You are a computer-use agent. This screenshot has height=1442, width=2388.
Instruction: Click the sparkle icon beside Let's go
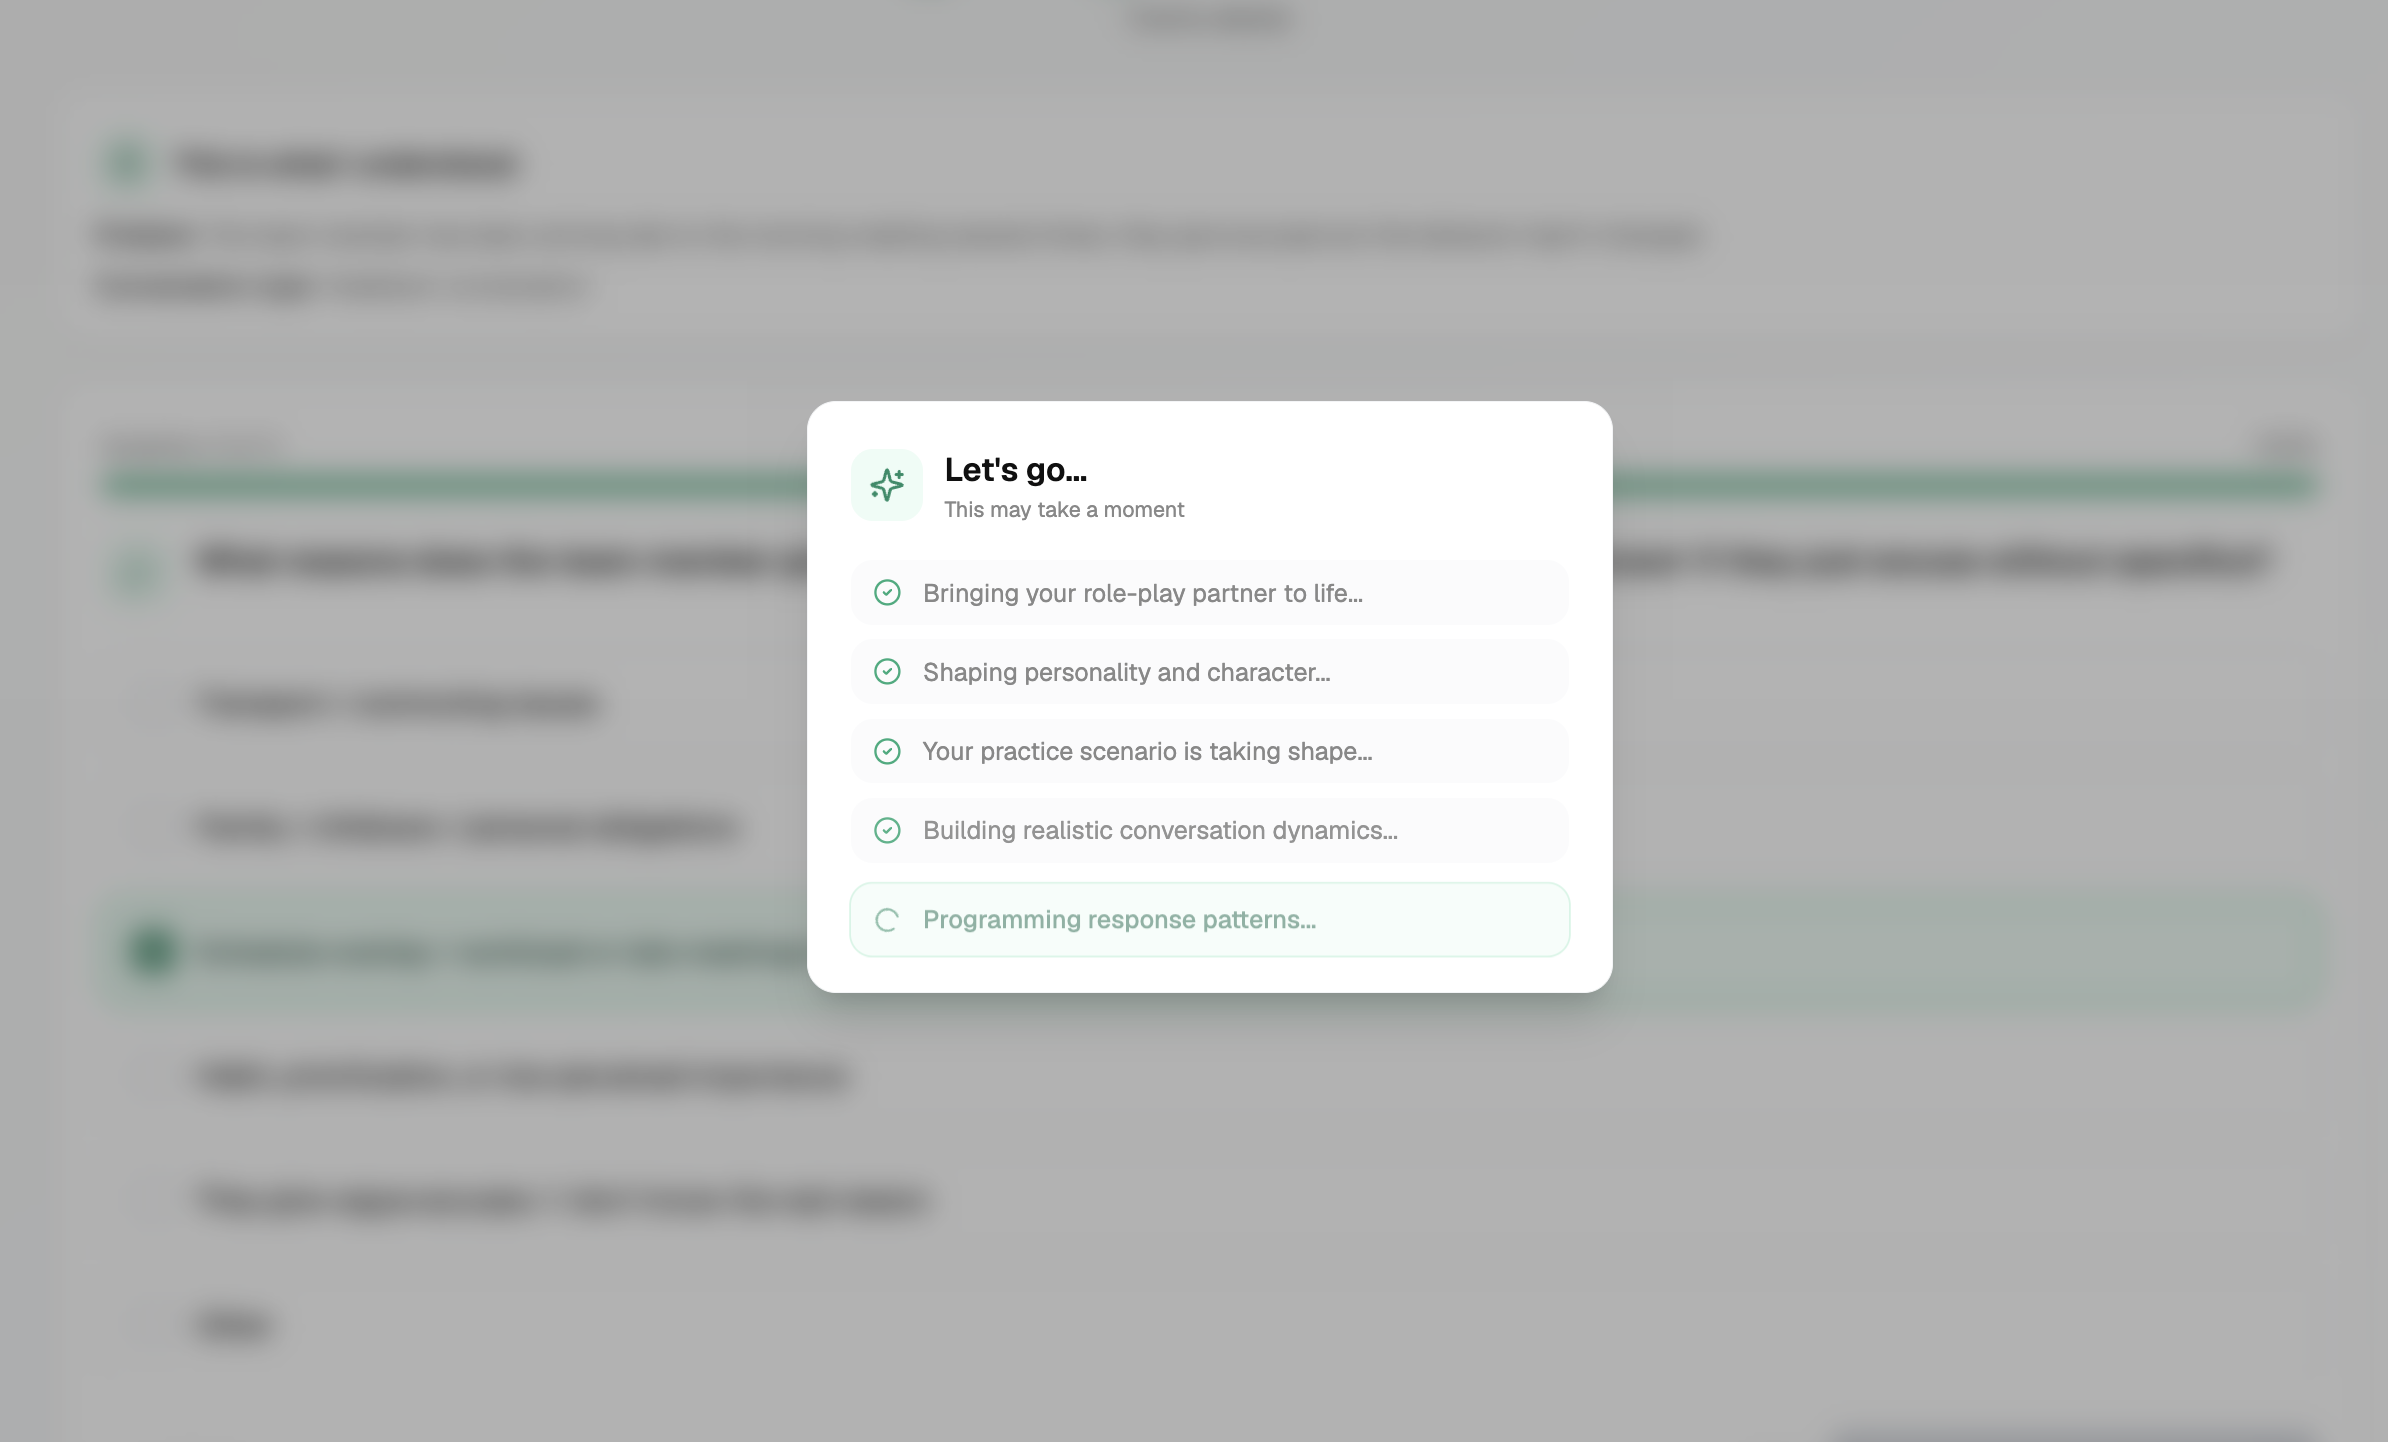(x=886, y=485)
